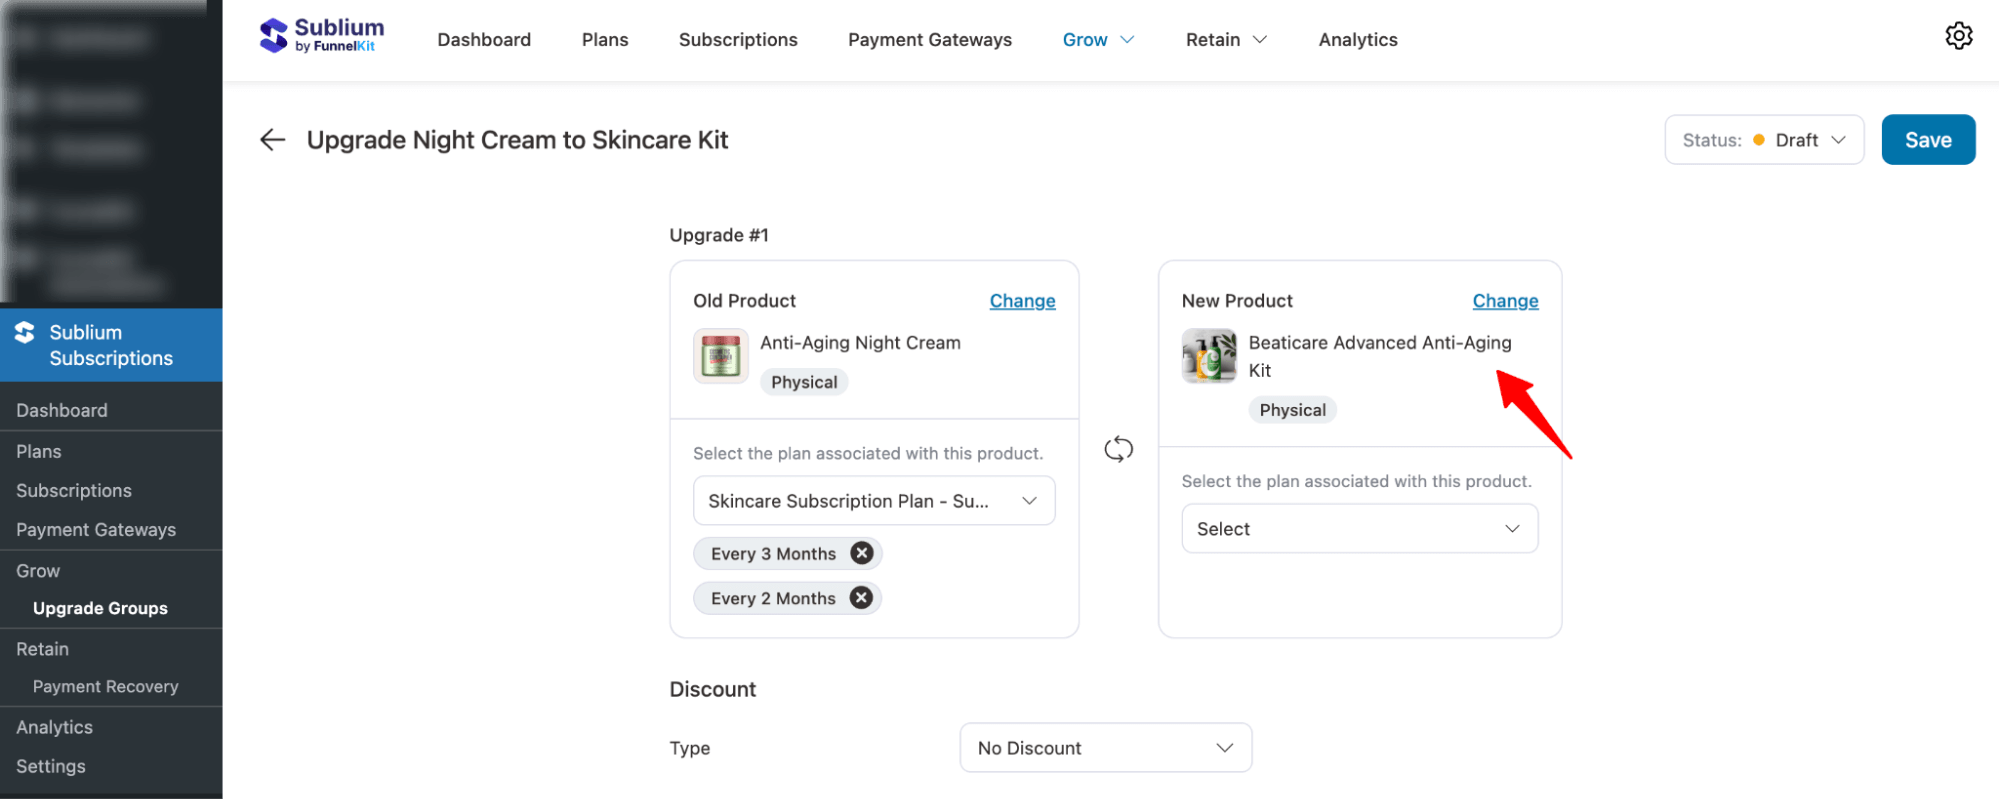This screenshot has width=1999, height=800.
Task: Click the Every 2 Months tag label
Action: click(773, 599)
